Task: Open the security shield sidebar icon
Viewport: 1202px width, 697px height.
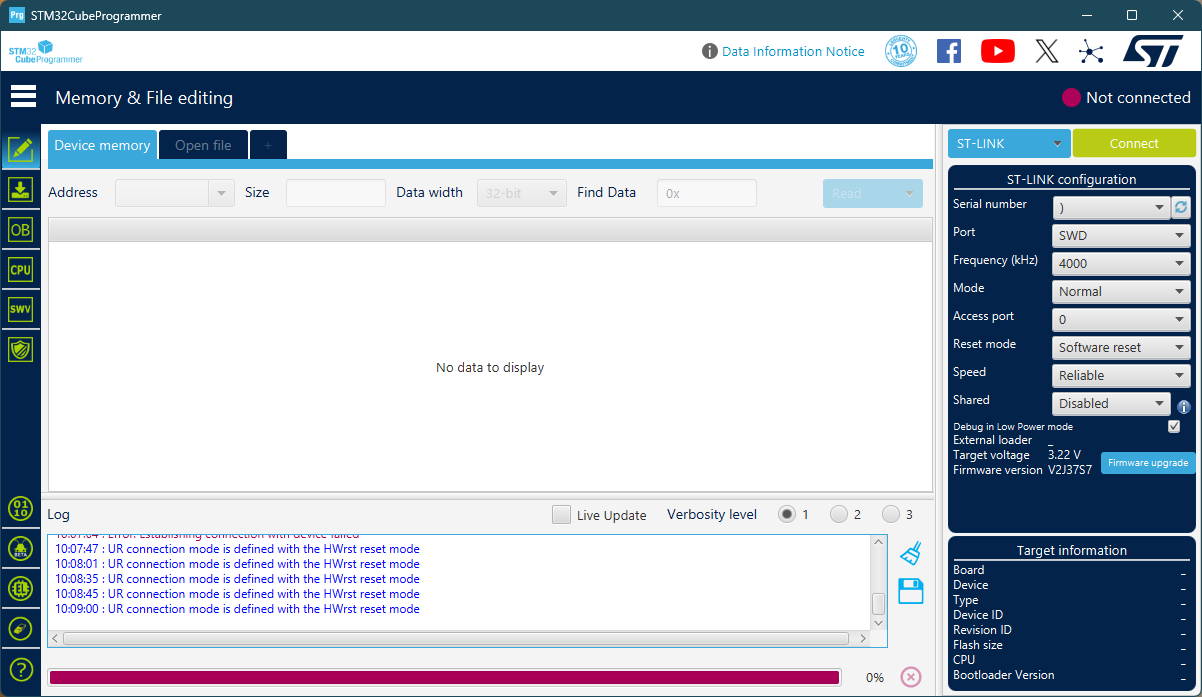Action: click(x=20, y=349)
